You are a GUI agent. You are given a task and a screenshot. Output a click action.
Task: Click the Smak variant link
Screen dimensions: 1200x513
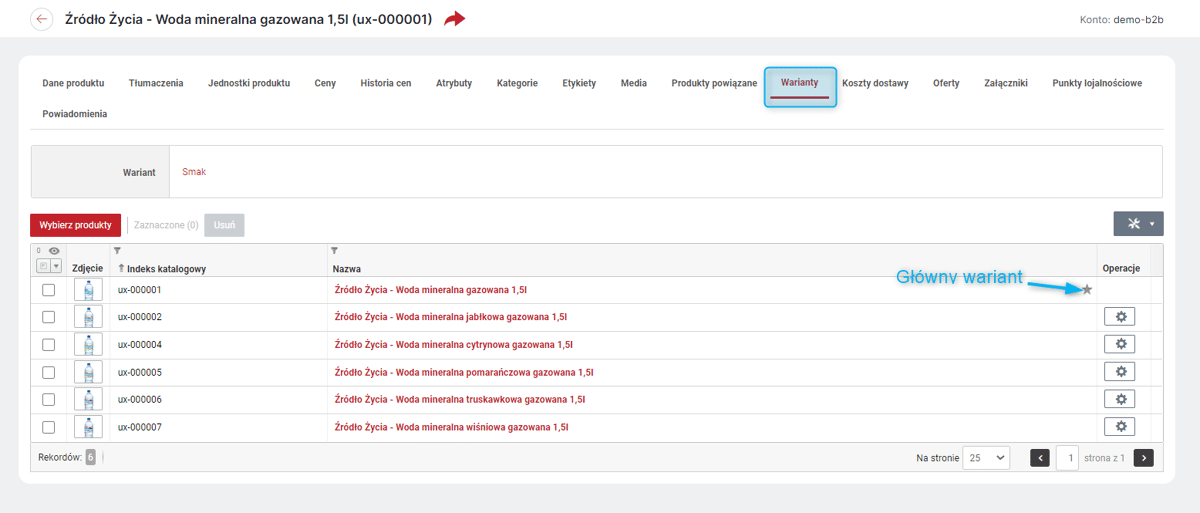click(x=194, y=172)
